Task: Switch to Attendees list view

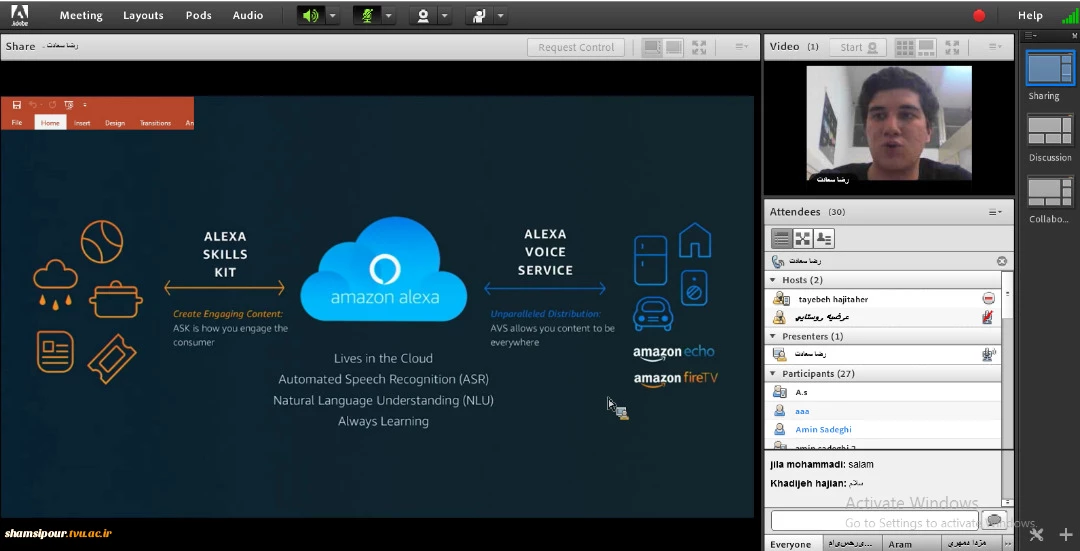Action: pos(781,238)
